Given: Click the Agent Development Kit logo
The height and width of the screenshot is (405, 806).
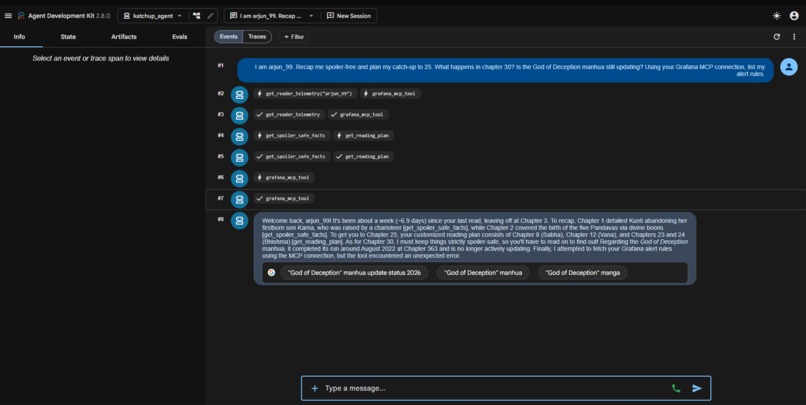Looking at the screenshot, I should pyautogui.click(x=21, y=15).
